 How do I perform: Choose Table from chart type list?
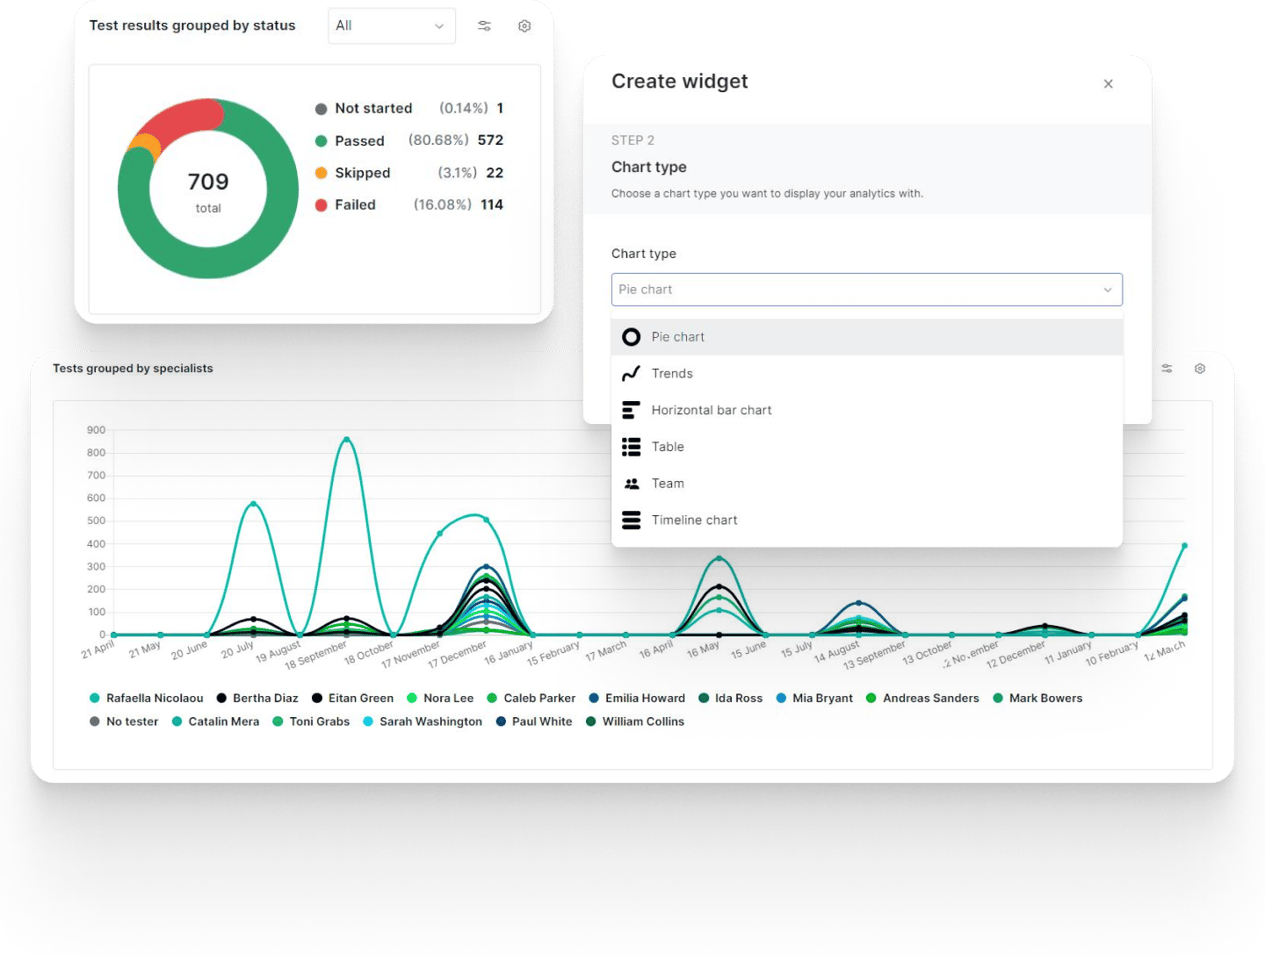pos(668,447)
